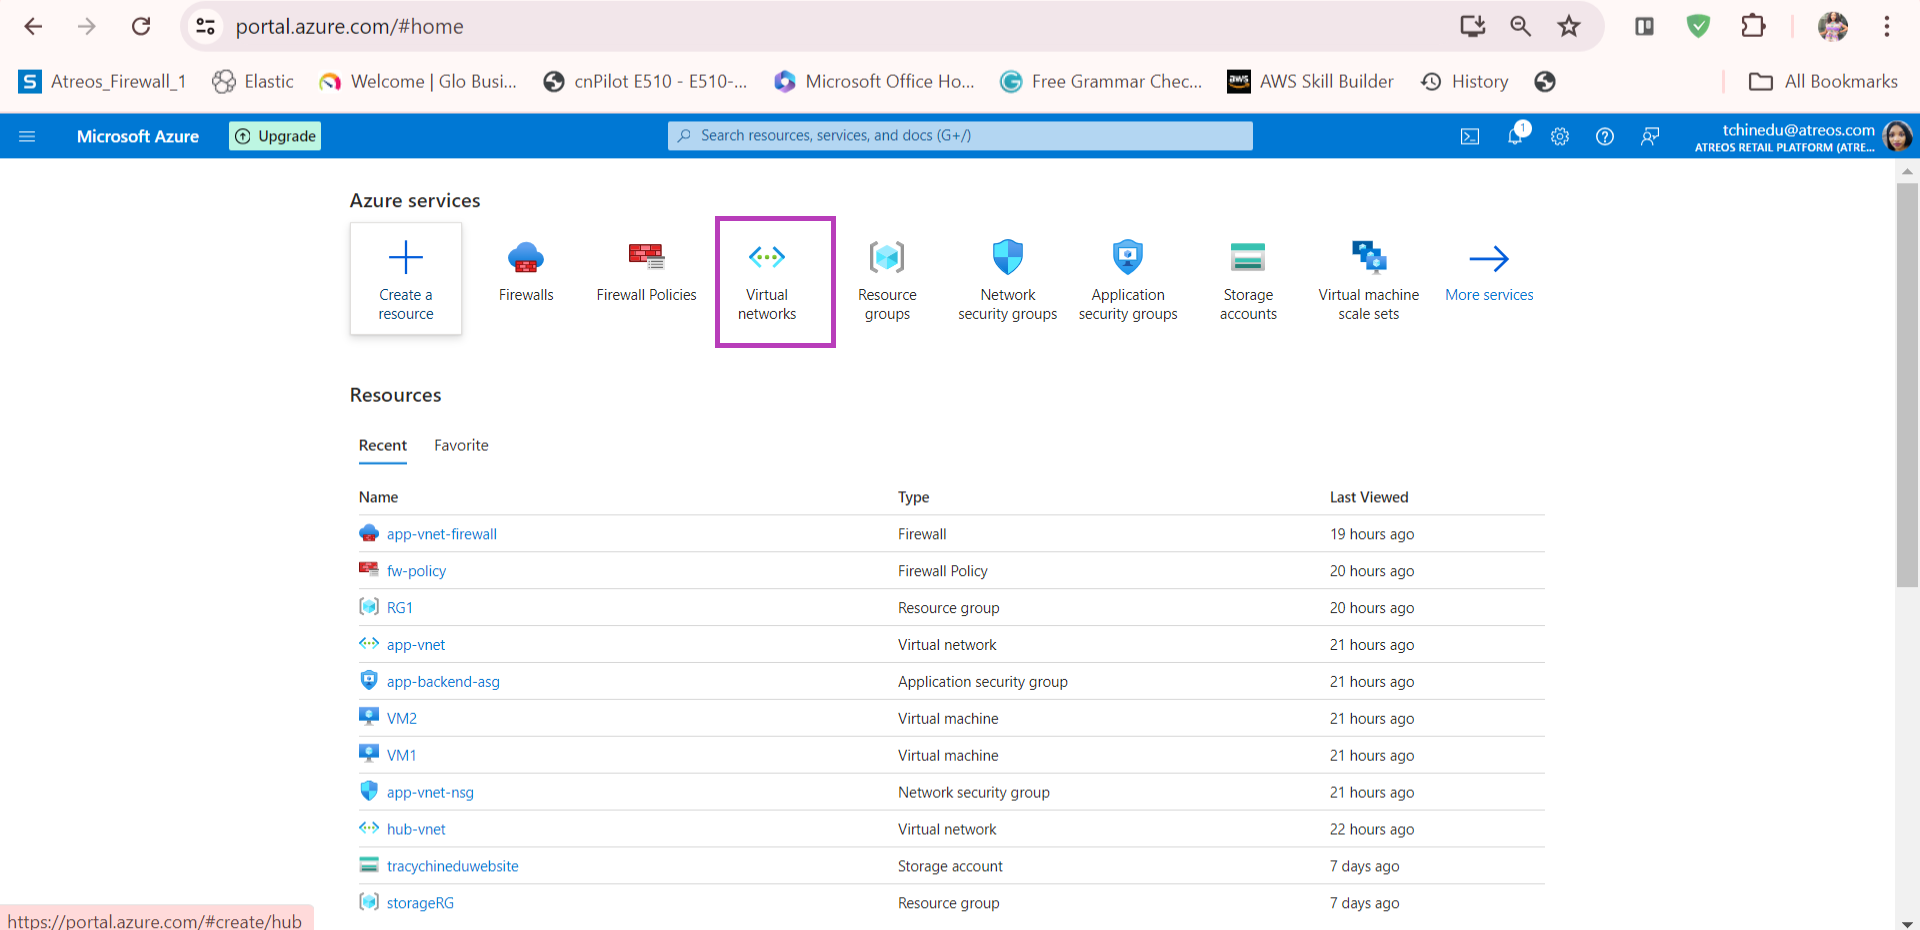Viewport: 1920px width, 930px height.
Task: Open the VM1 virtual machine
Action: pyautogui.click(x=401, y=756)
